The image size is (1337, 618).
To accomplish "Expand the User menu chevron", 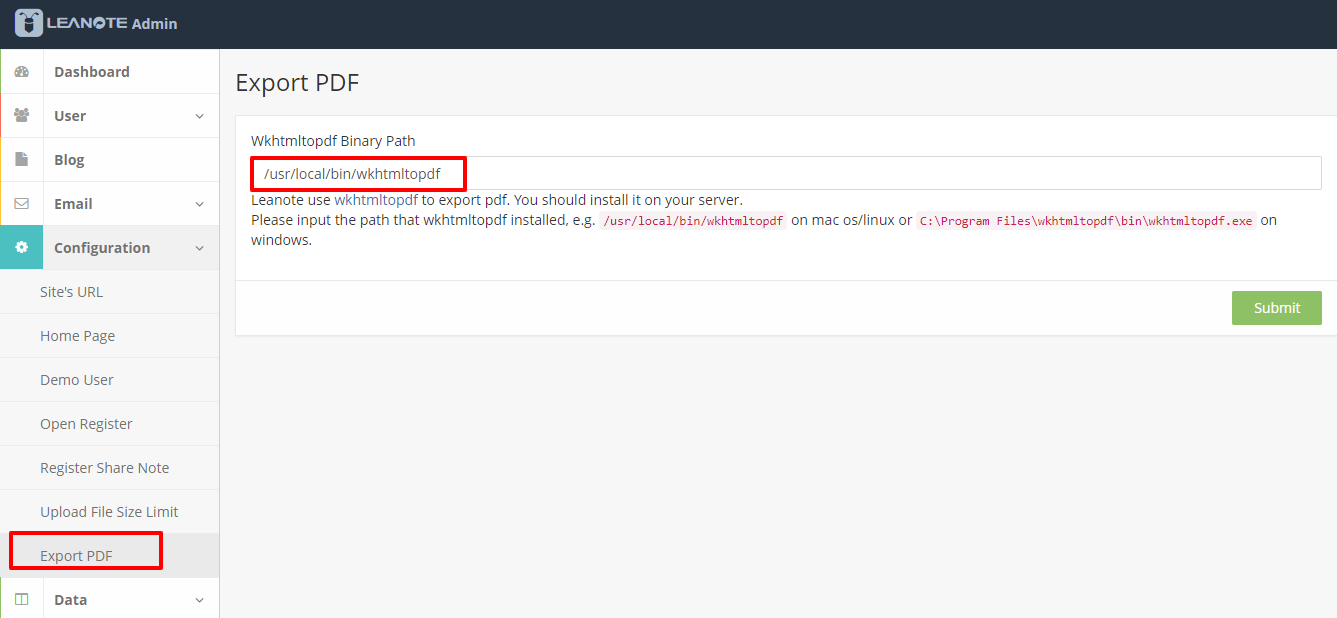I will tap(199, 116).
